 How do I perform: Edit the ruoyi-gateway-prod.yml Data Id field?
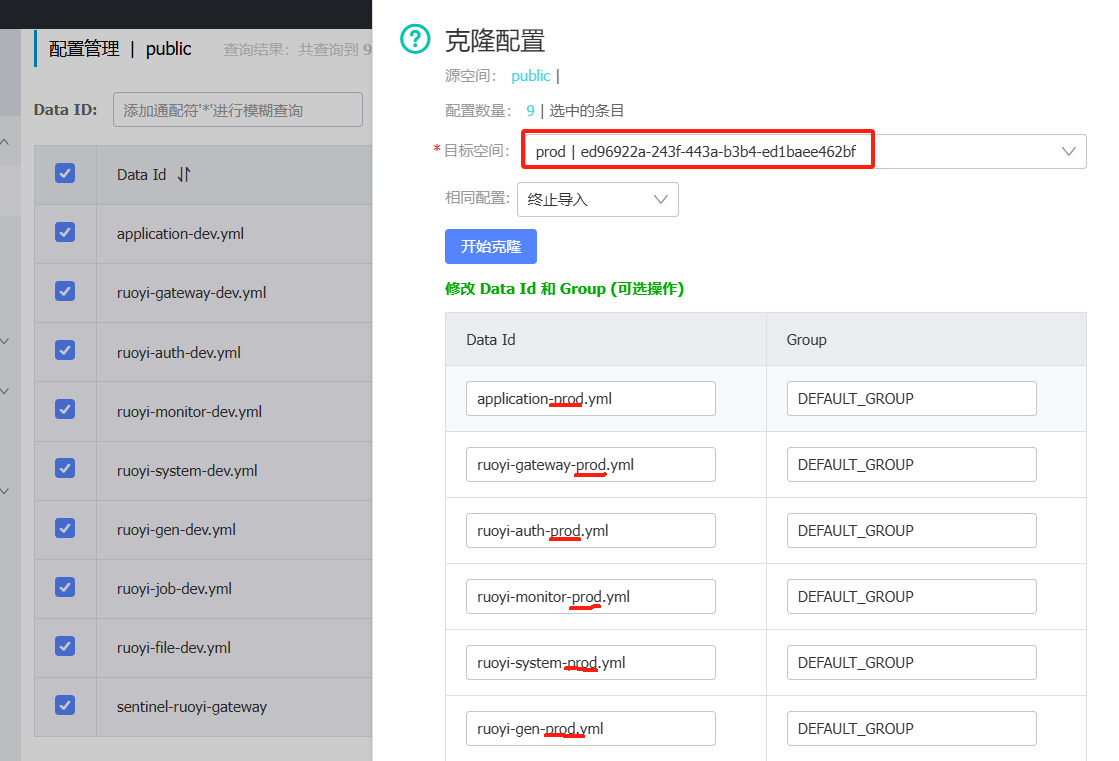click(x=590, y=464)
